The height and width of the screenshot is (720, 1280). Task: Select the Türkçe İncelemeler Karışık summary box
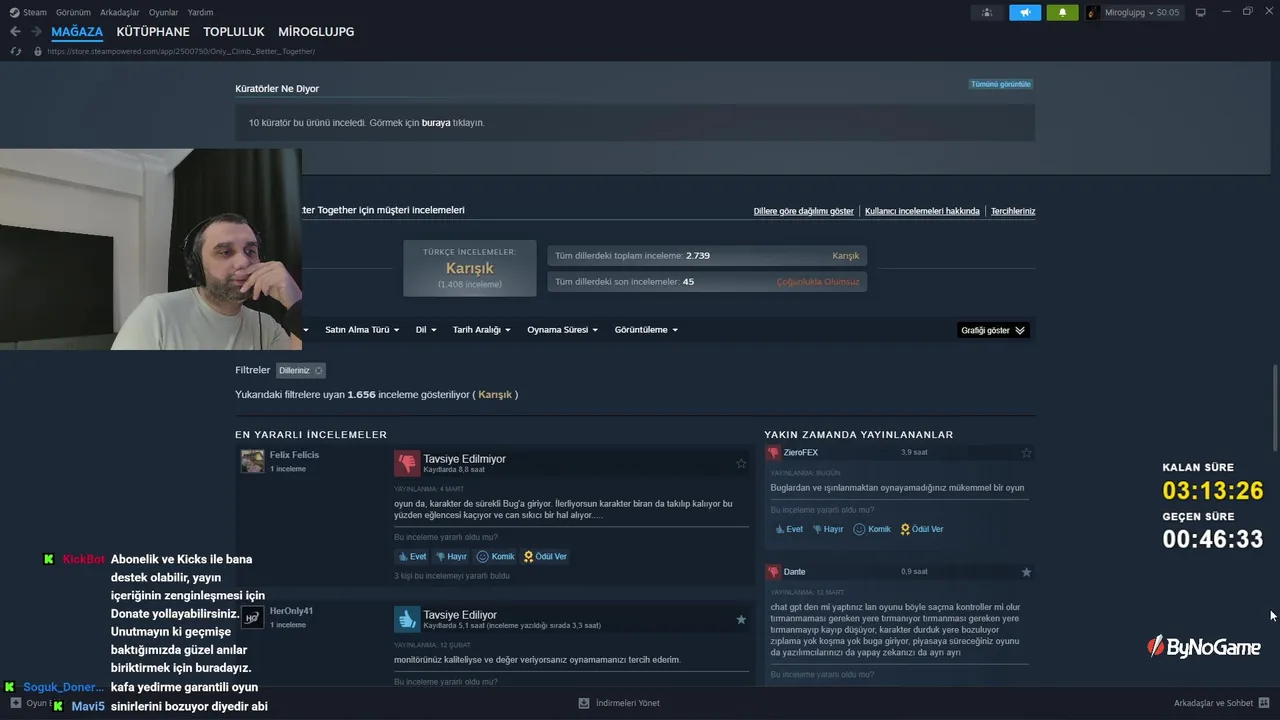[469, 268]
